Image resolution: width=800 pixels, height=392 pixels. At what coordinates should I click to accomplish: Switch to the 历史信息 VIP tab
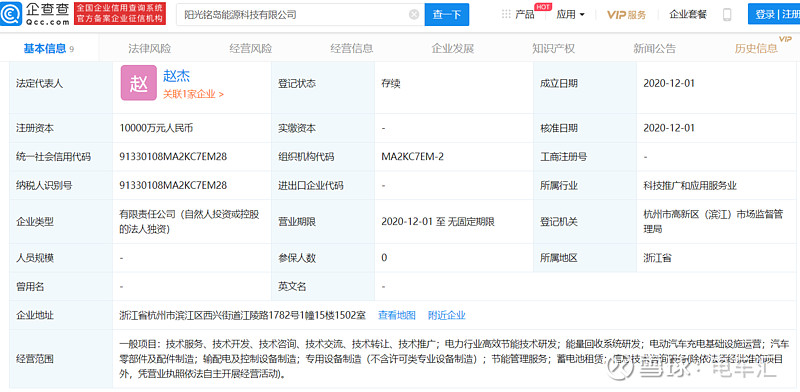[x=757, y=48]
